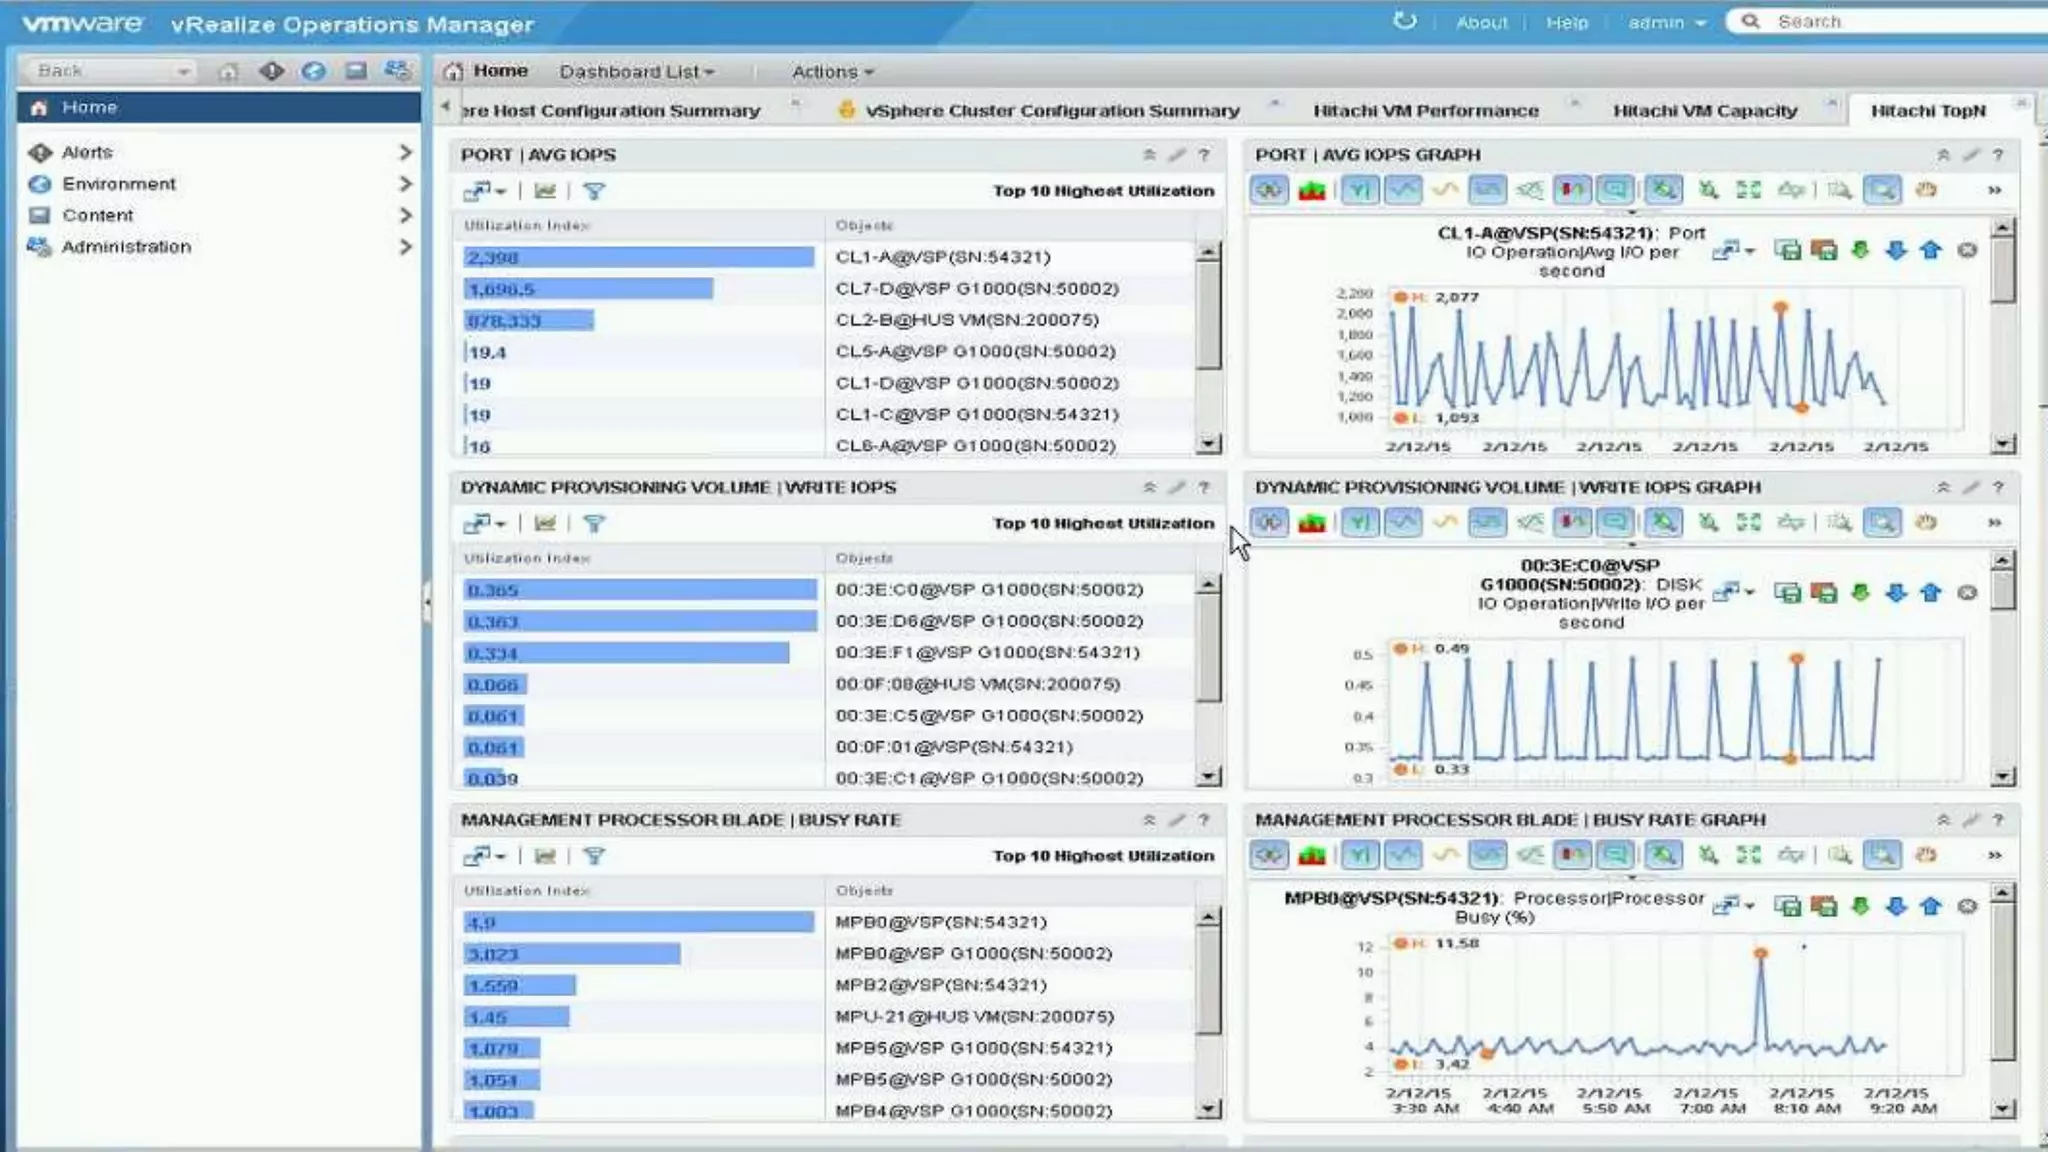
Task: Expand the Administration navigation chevron
Action: tap(405, 246)
